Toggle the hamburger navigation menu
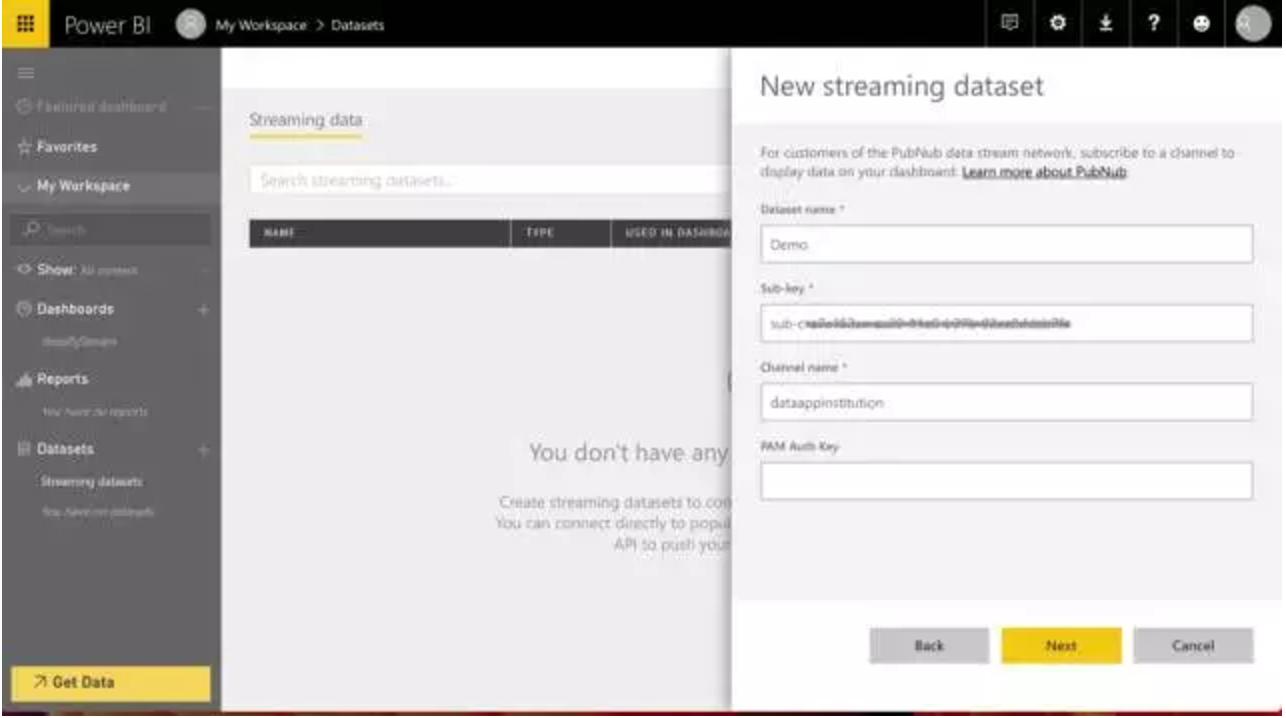 tap(25, 71)
